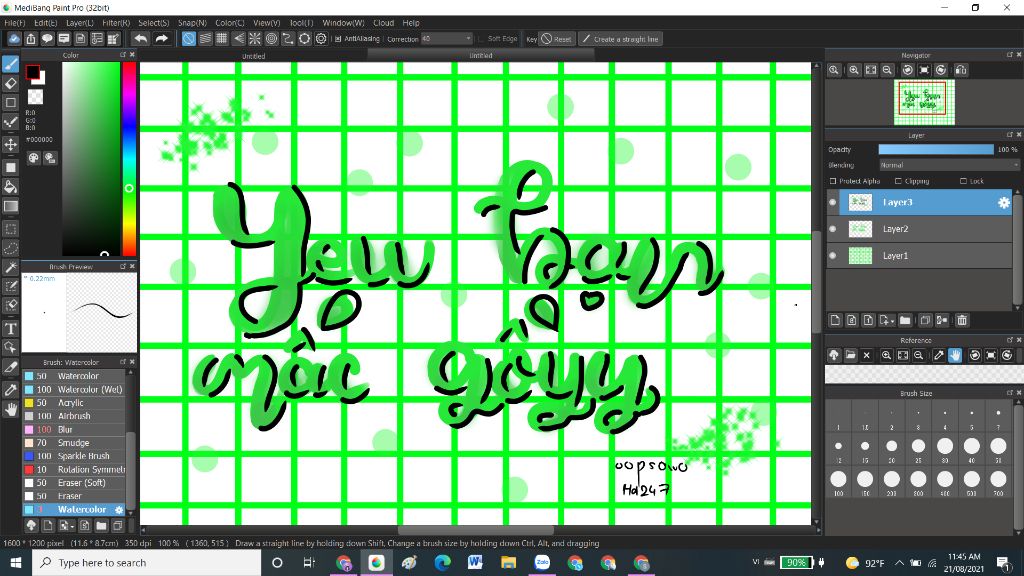Activate hand icon in Reference panel

pos(955,355)
